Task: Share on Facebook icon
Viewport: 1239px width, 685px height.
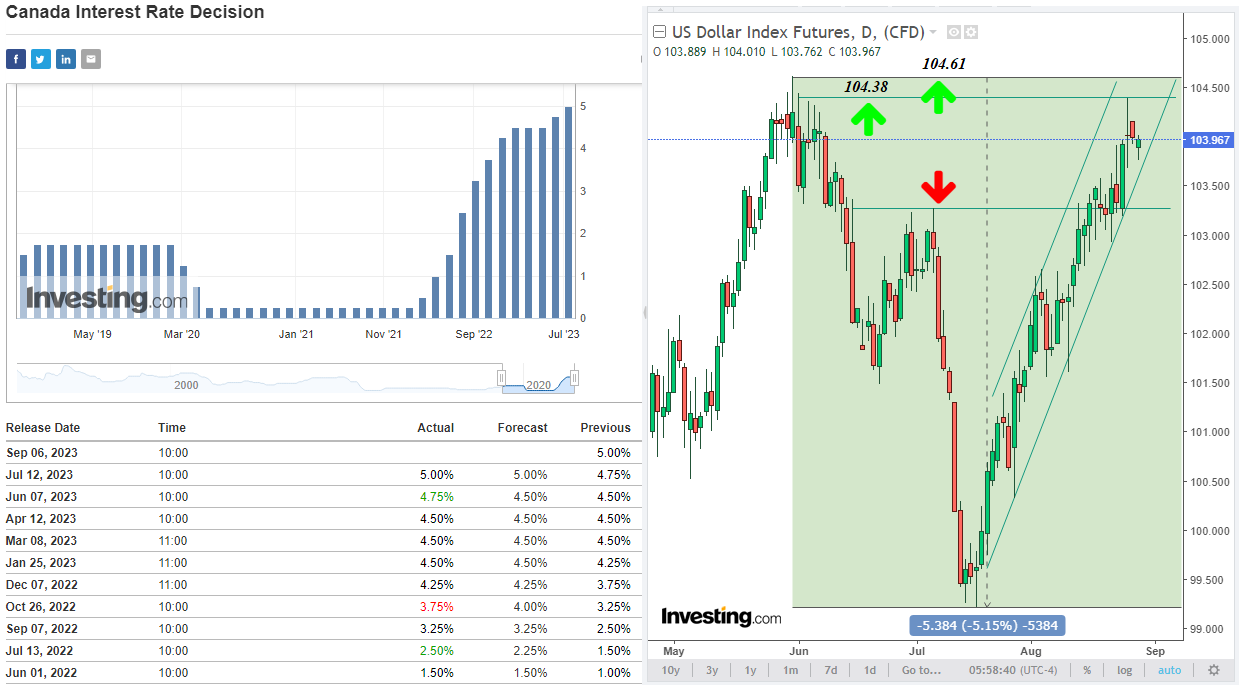Action: point(16,59)
